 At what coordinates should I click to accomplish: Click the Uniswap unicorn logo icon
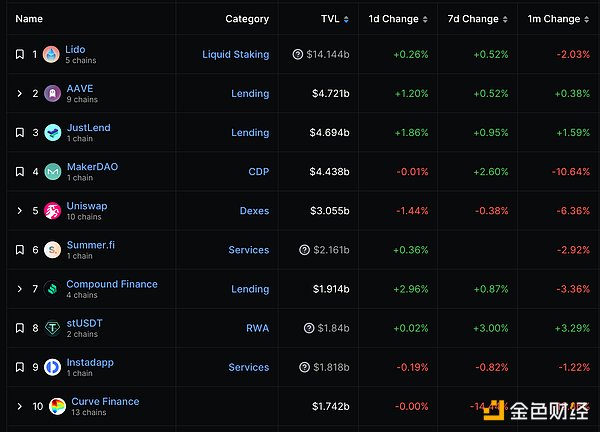click(52, 211)
